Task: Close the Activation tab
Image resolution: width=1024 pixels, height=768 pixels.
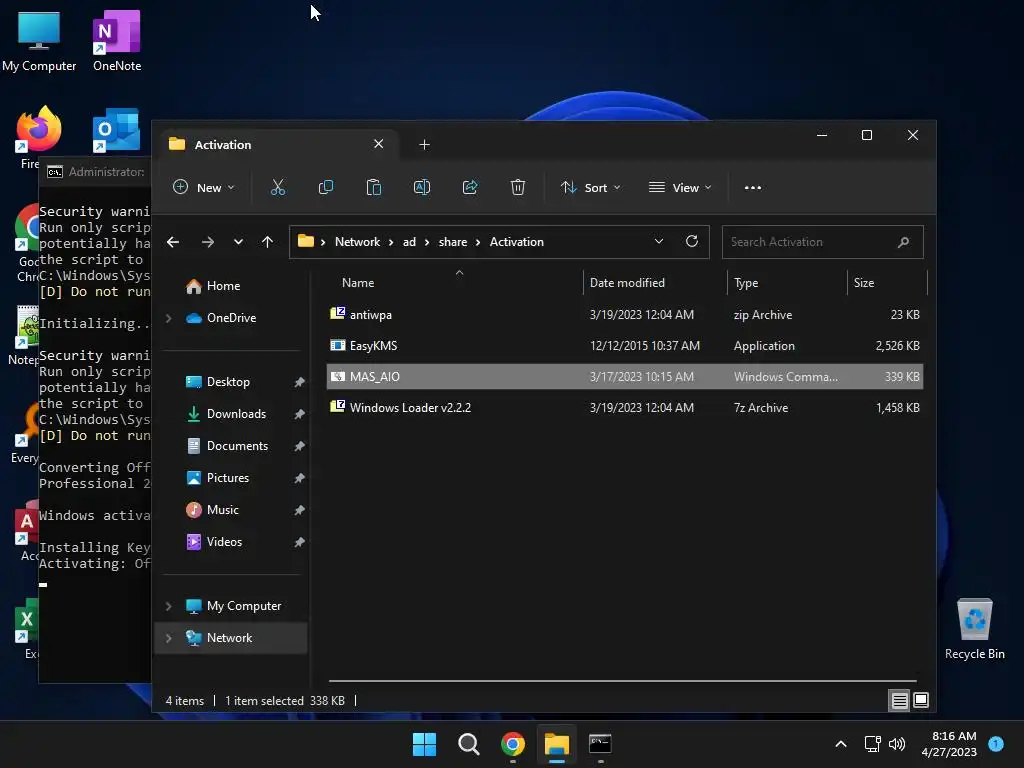Action: (378, 144)
